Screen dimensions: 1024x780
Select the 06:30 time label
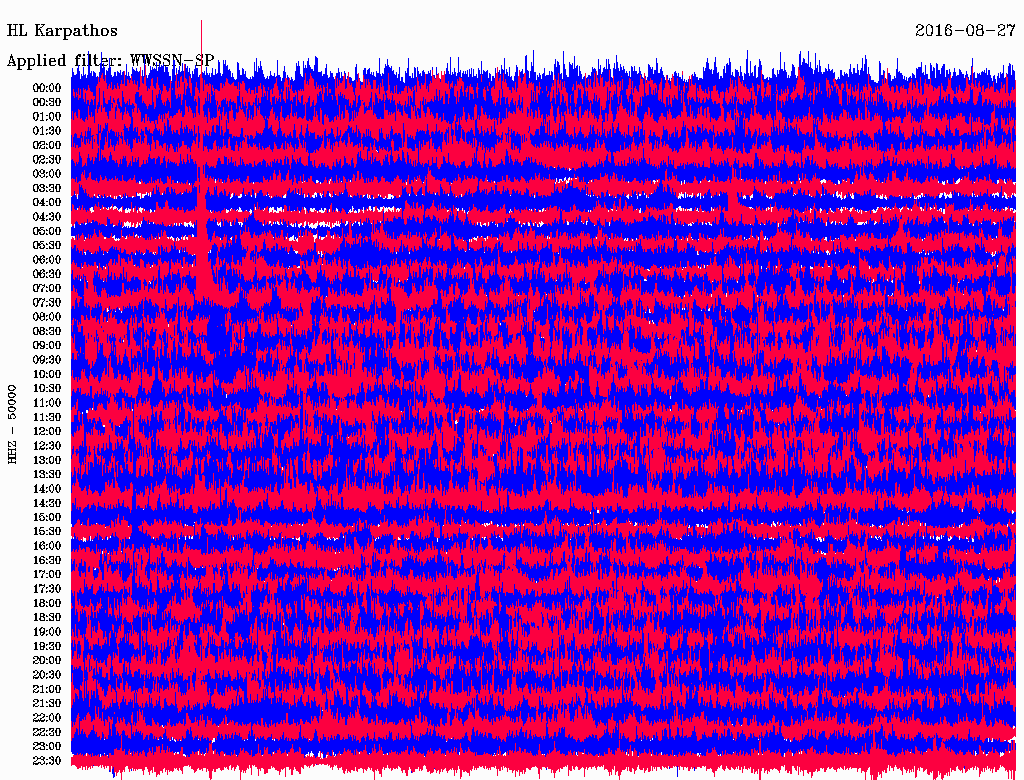tap(47, 274)
